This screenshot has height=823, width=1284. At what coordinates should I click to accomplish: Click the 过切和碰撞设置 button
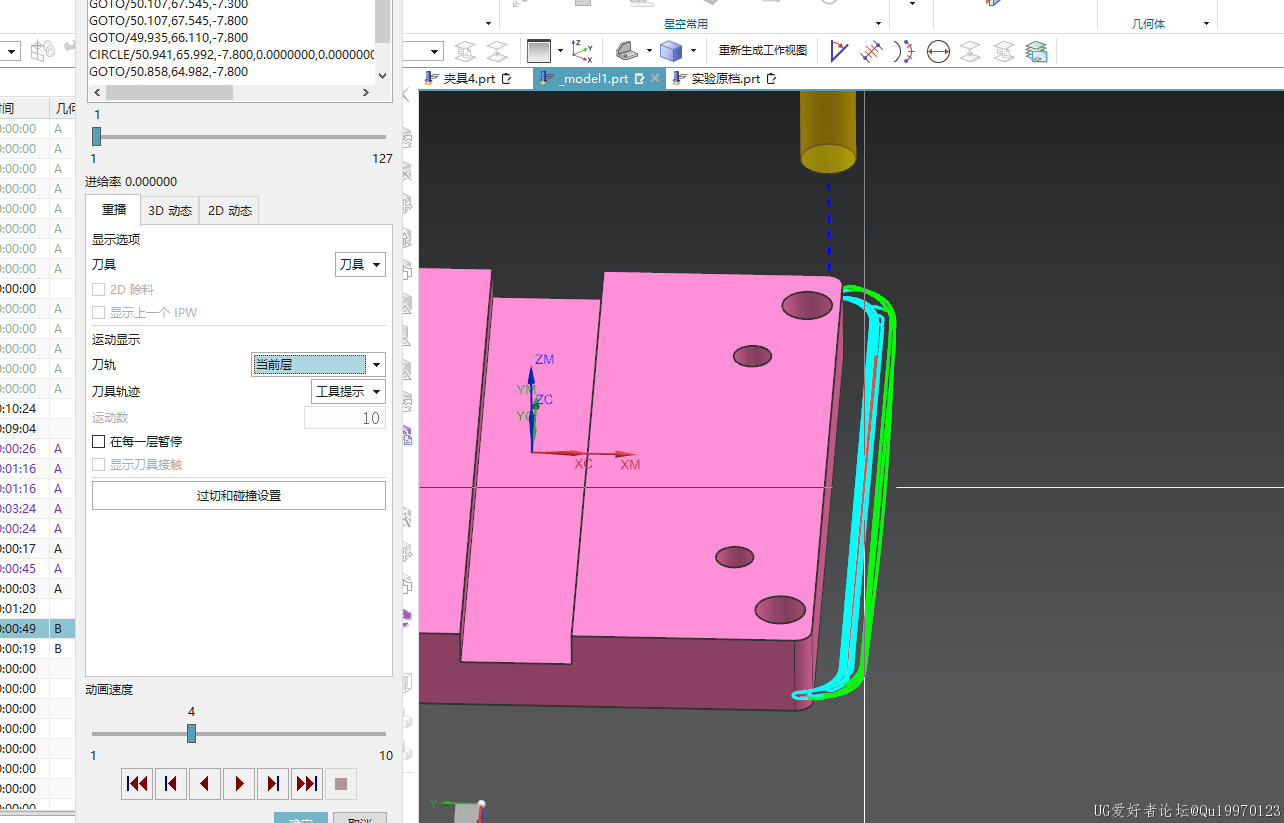pyautogui.click(x=239, y=495)
